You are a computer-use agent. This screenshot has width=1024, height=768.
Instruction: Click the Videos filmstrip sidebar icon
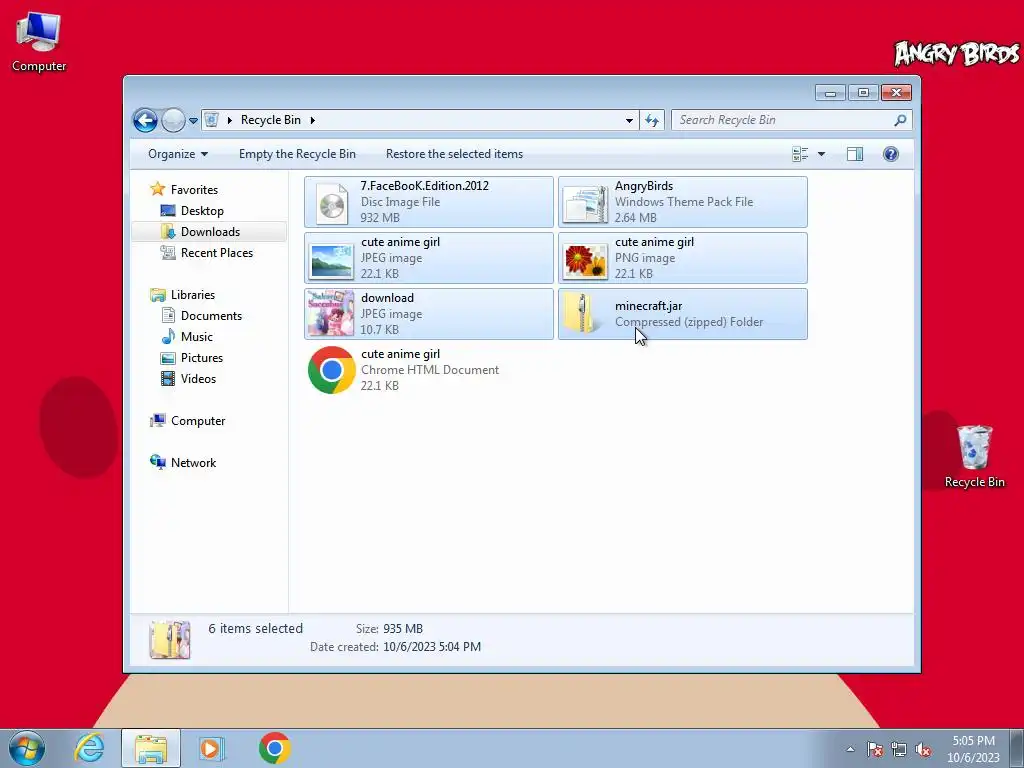168,379
